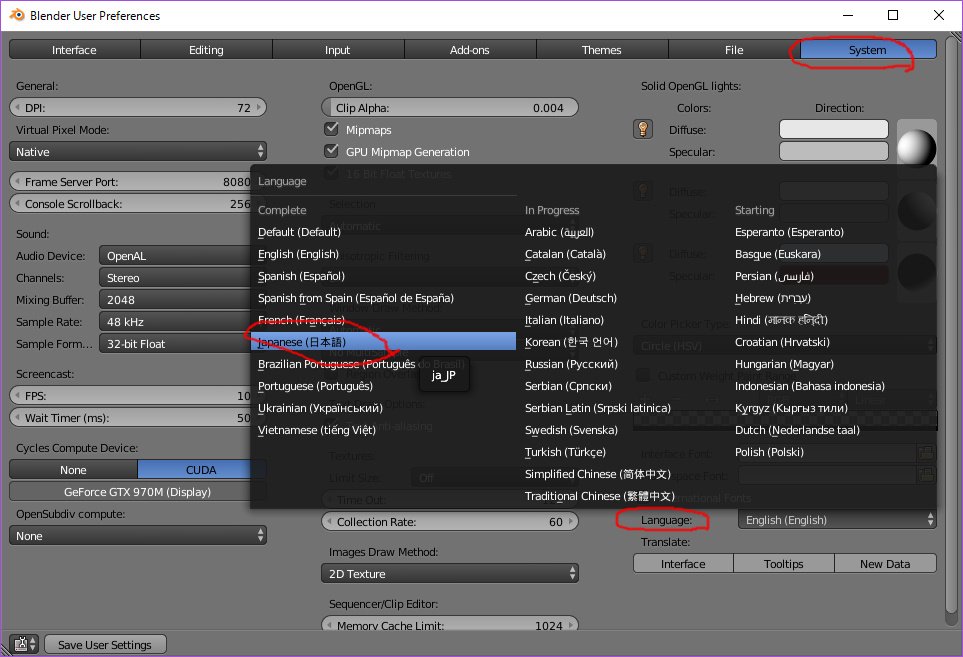The image size is (963, 657).
Task: Toggle the Mipmaps checkbox
Action: [332, 129]
